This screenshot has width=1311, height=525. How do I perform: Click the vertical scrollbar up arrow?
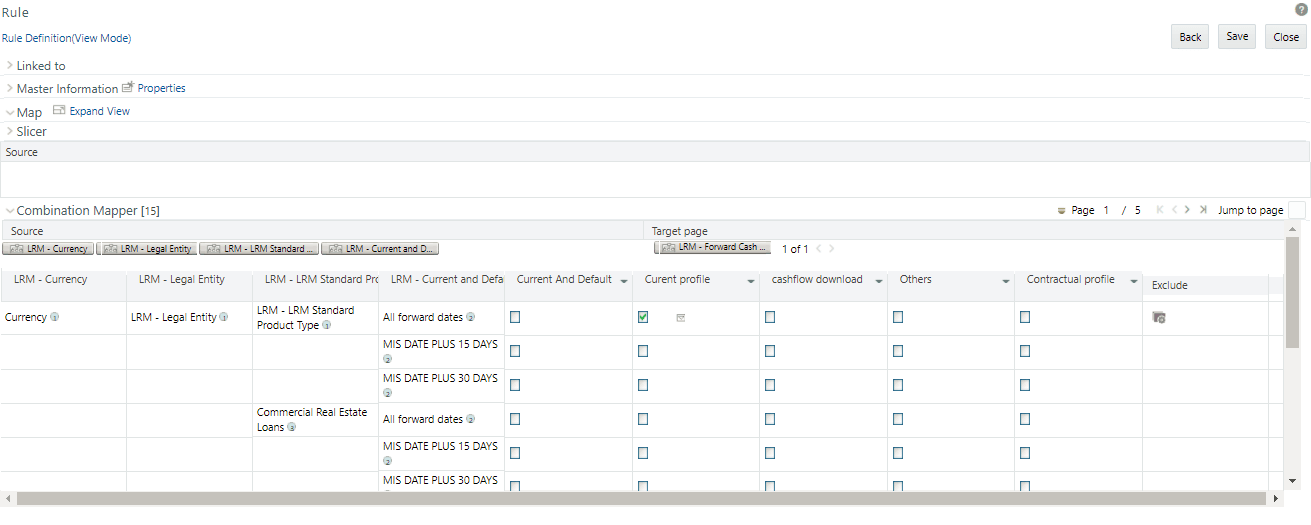(1292, 229)
